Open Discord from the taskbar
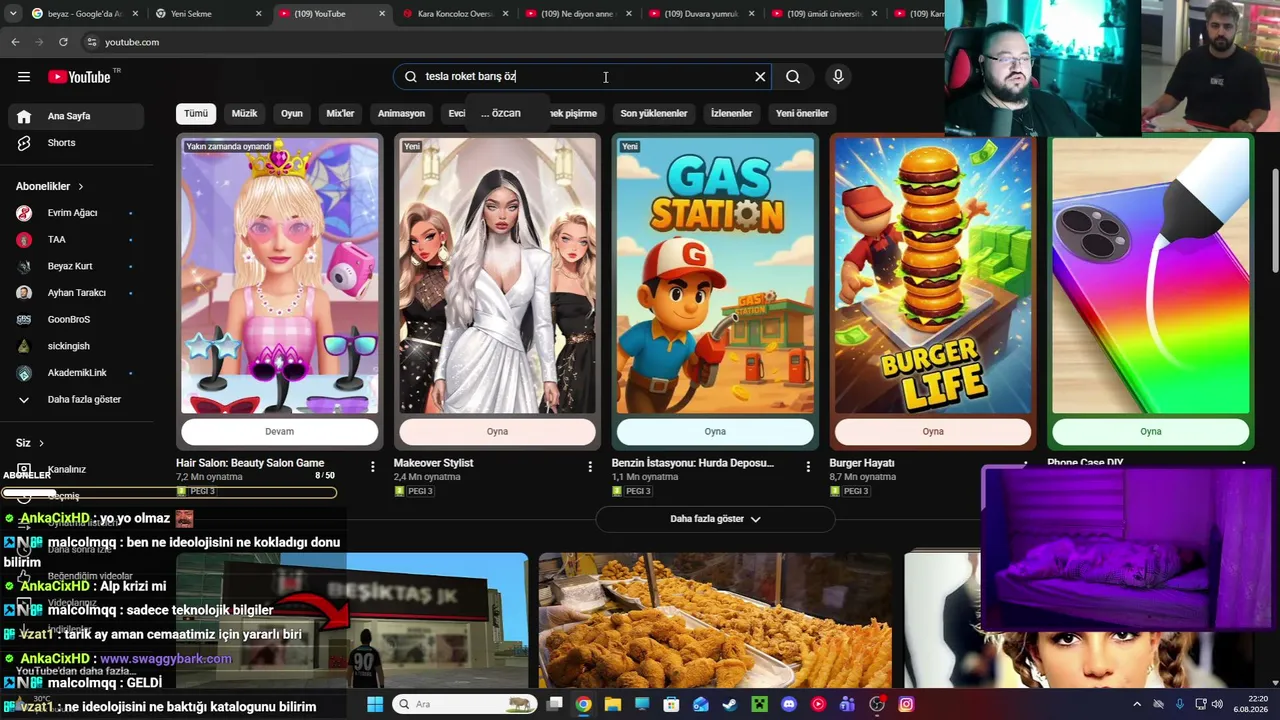Screen dimensions: 1280x720 789,704
